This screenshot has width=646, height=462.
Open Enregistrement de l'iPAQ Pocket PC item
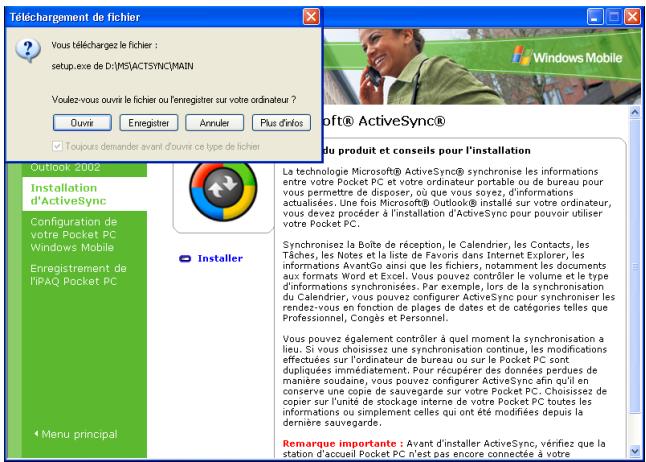[78, 275]
